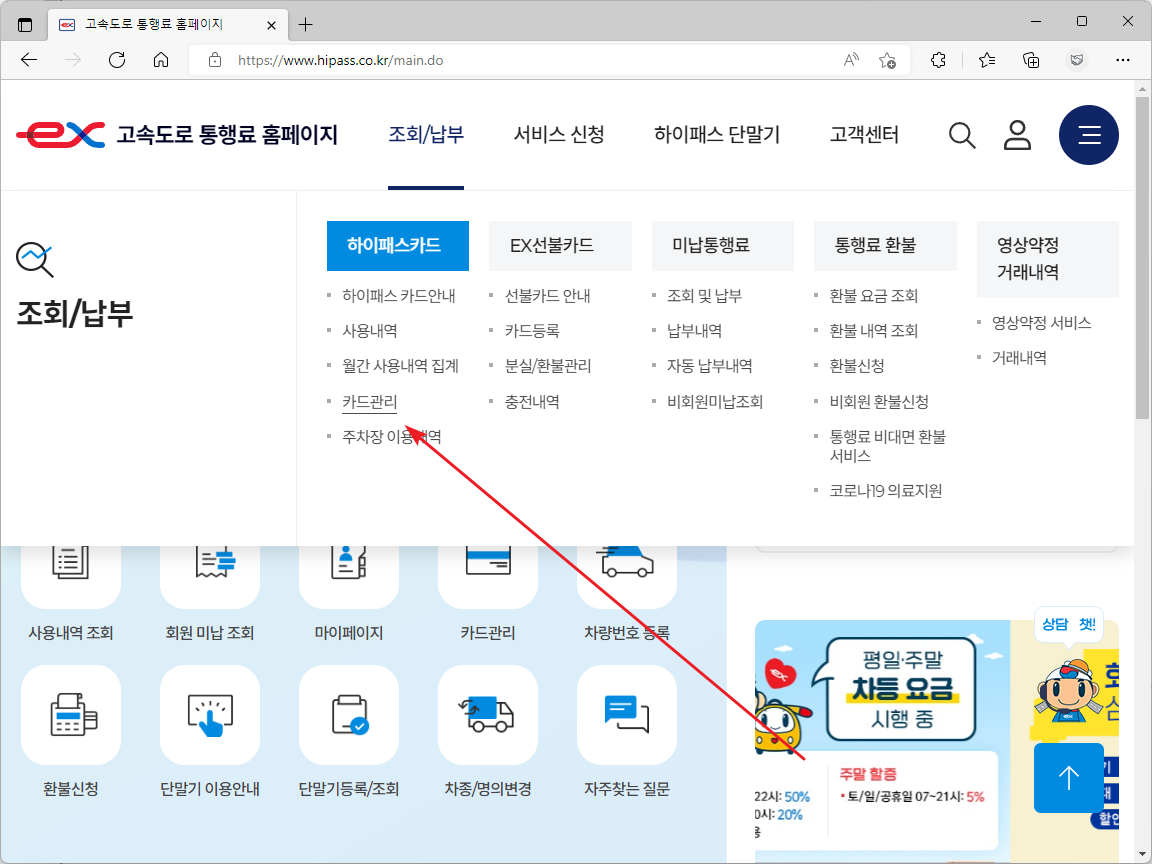Open 분실/환불관리 link
This screenshot has width=1152, height=864.
pos(548,366)
